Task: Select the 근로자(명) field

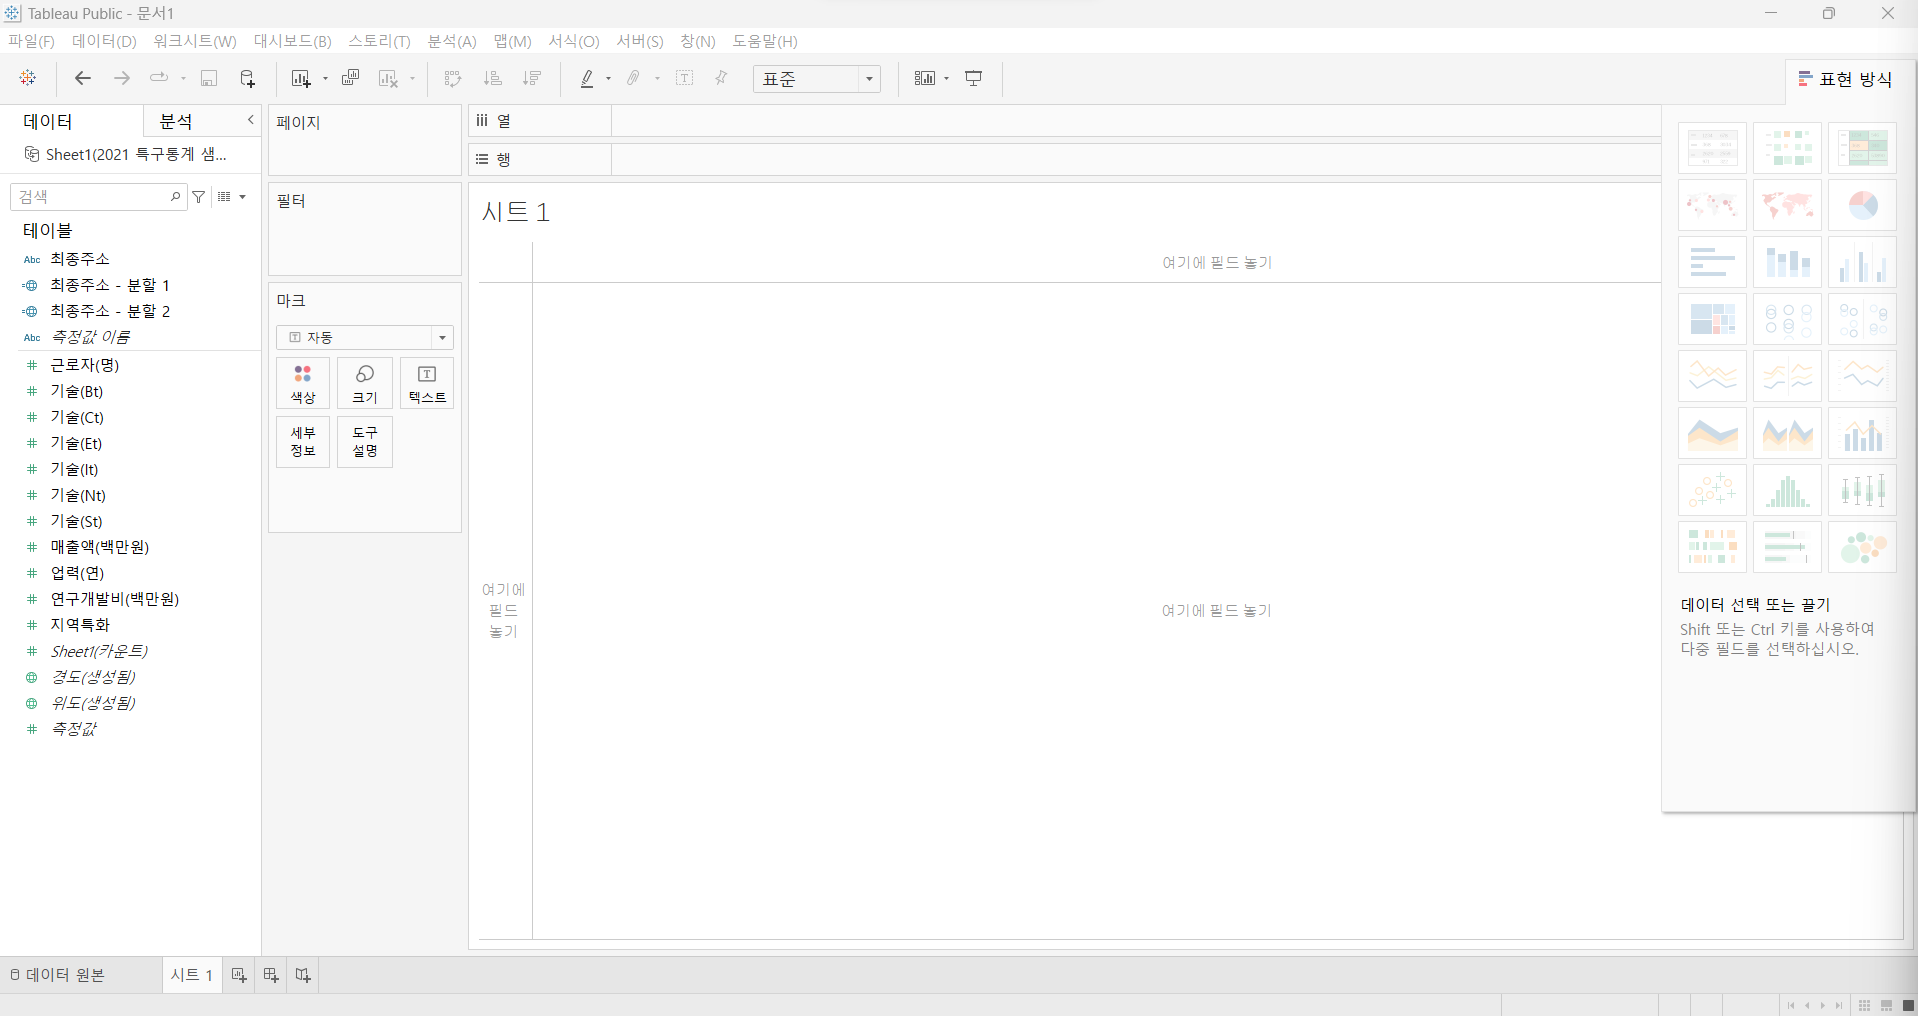Action: pyautogui.click(x=85, y=365)
